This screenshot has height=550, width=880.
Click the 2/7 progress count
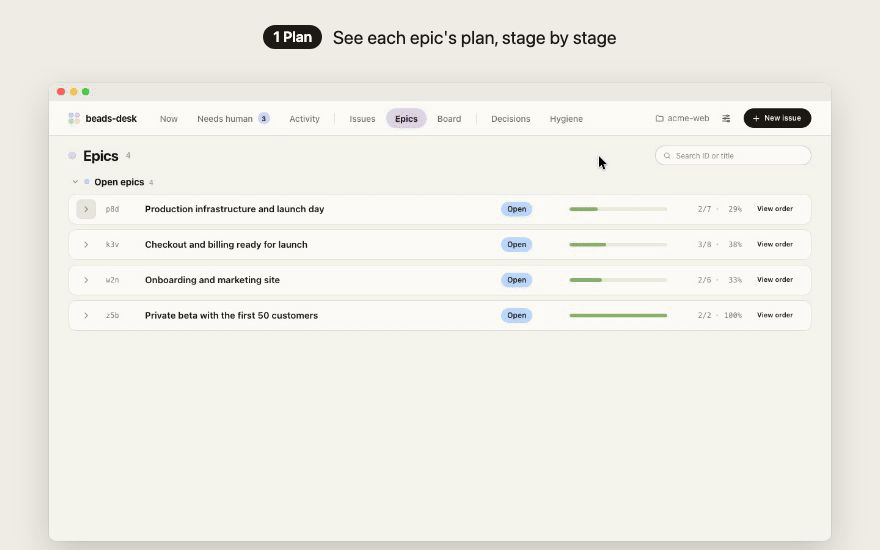pos(704,209)
